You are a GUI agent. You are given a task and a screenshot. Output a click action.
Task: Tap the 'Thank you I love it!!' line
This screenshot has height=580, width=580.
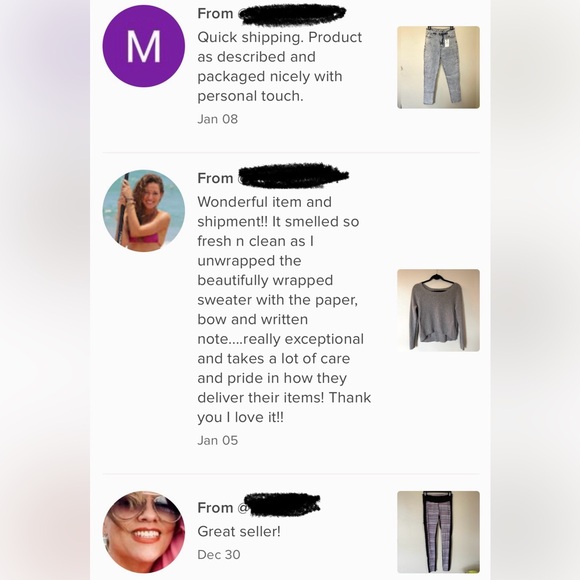pos(284,408)
